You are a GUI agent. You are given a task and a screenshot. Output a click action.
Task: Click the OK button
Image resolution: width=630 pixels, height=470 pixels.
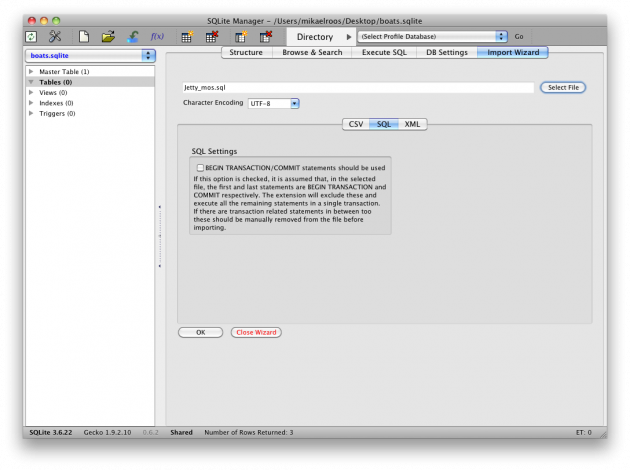click(200, 332)
